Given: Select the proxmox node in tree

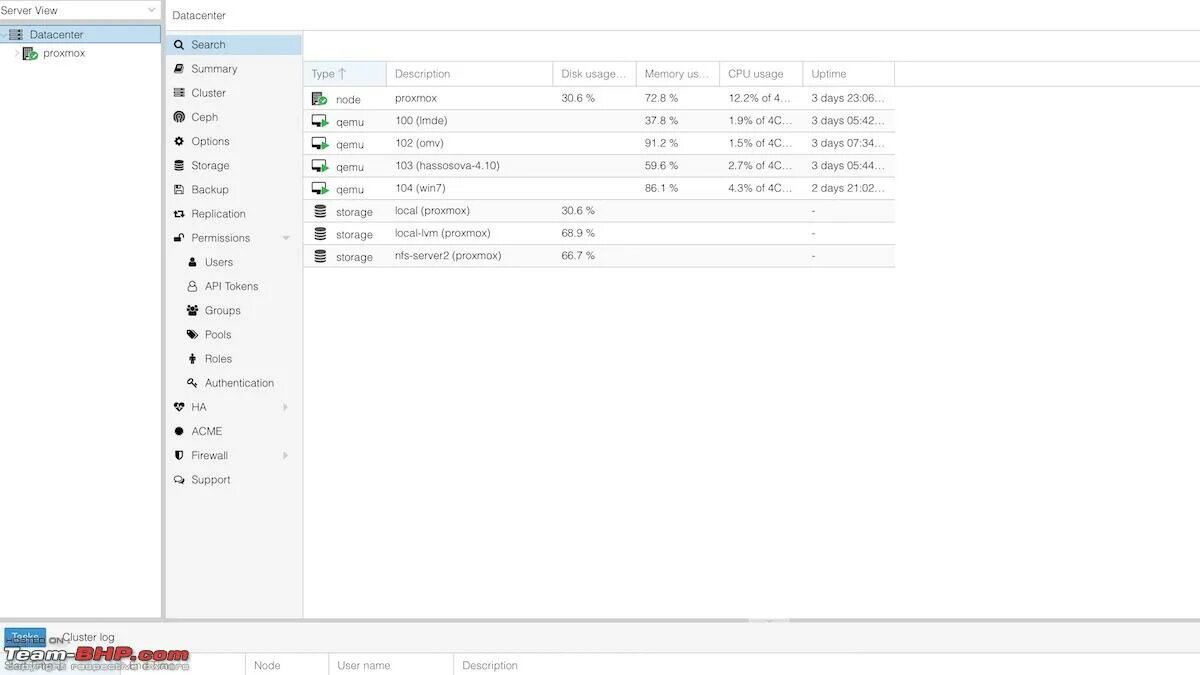Looking at the screenshot, I should (x=64, y=54).
